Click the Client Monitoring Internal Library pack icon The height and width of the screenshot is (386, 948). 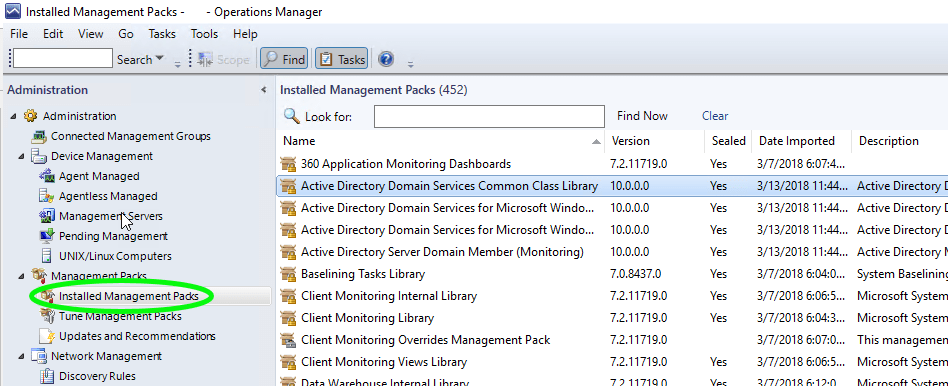[x=288, y=296]
